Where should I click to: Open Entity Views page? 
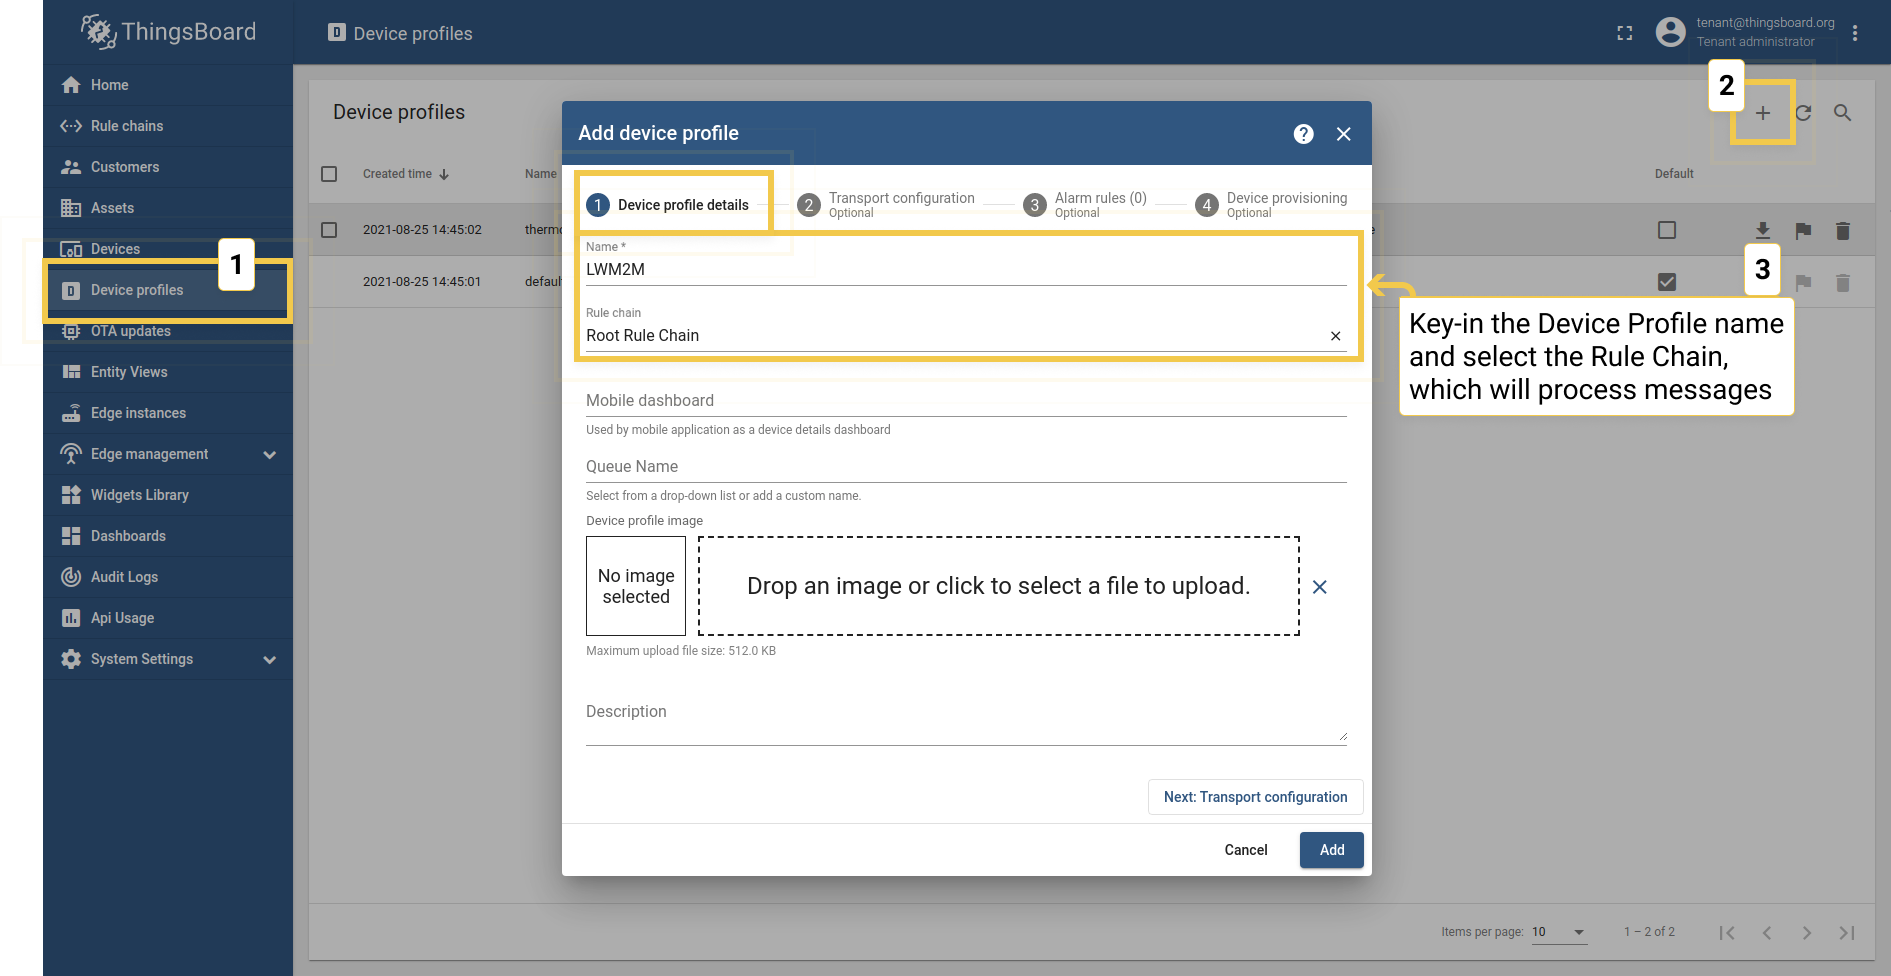click(168, 372)
